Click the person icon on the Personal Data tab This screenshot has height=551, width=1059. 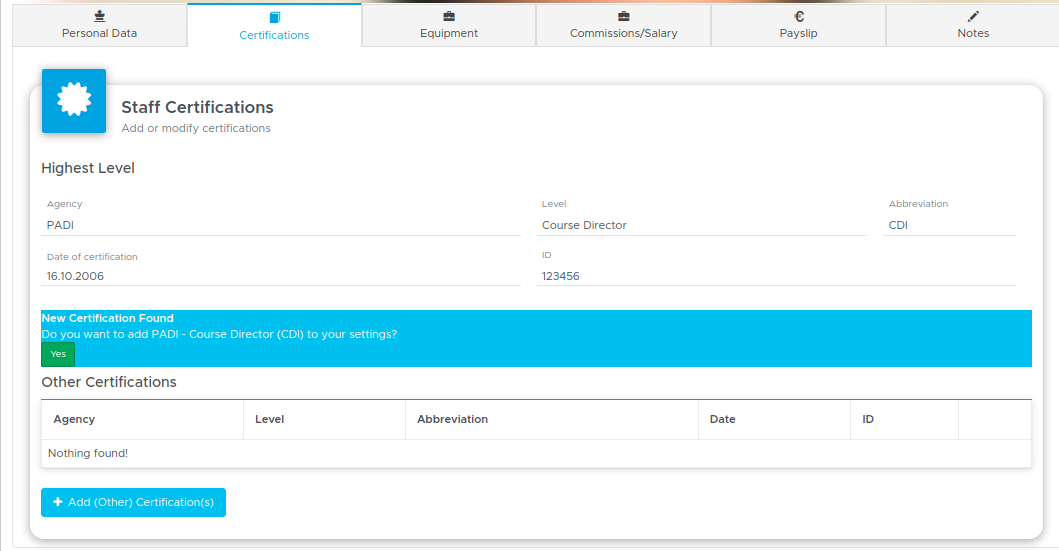99,16
